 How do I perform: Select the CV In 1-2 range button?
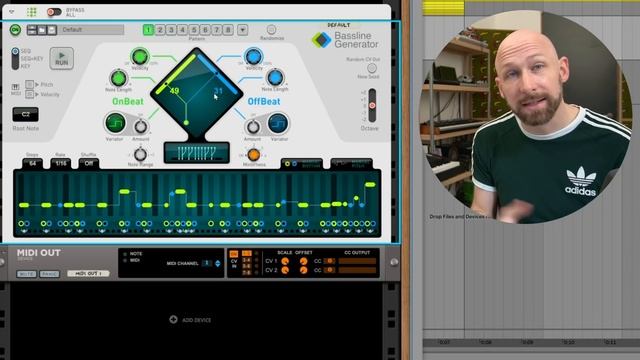point(247,253)
